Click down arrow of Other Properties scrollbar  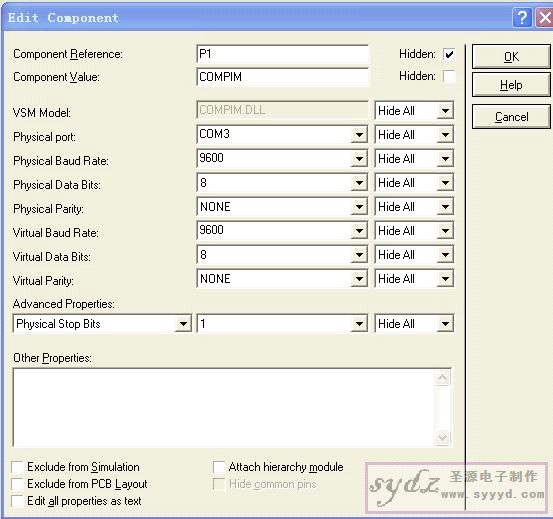[x=443, y=438]
